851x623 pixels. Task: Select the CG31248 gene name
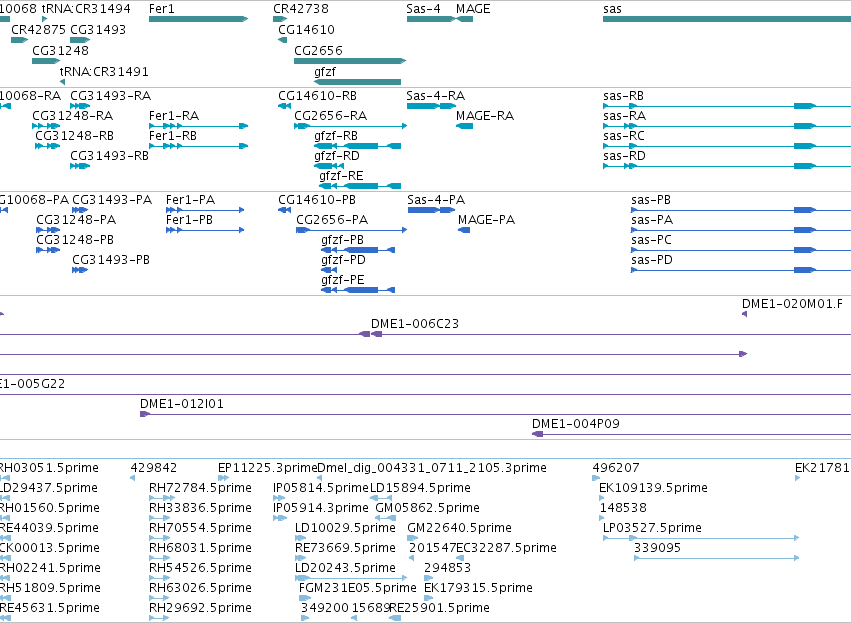[60, 50]
